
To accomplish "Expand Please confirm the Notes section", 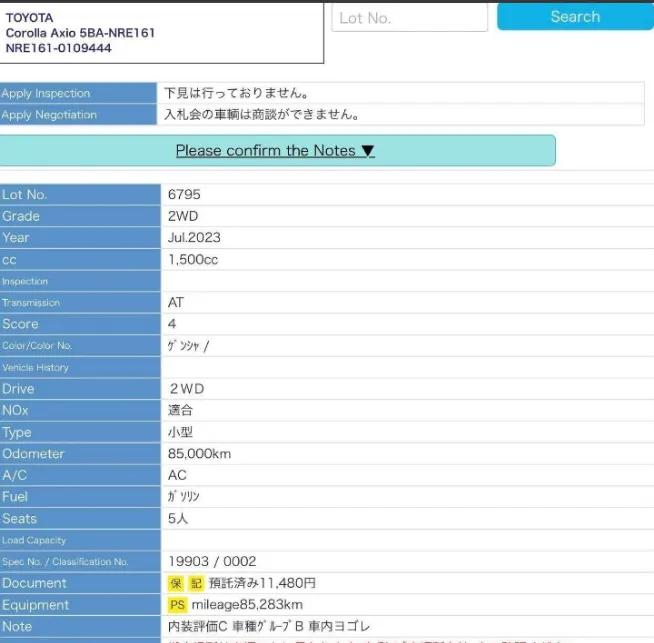I will 275,151.
